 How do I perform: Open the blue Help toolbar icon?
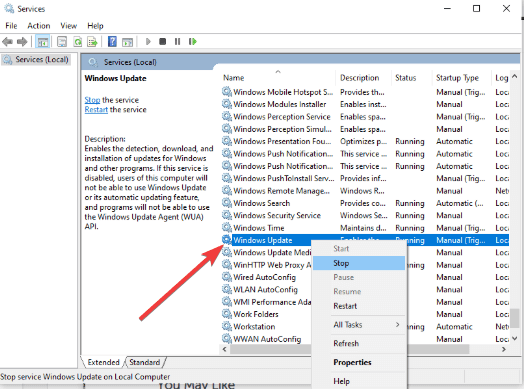tap(112, 42)
